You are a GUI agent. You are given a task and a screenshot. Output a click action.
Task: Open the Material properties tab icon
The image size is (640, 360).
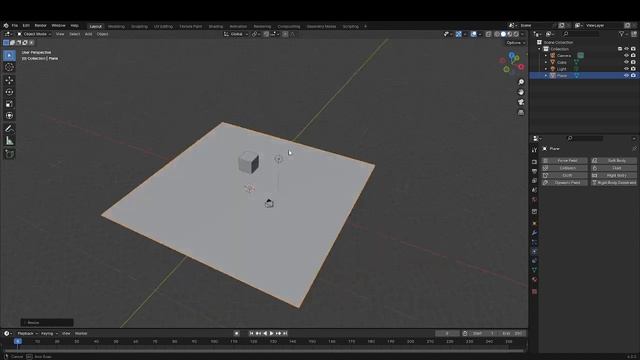point(534,280)
